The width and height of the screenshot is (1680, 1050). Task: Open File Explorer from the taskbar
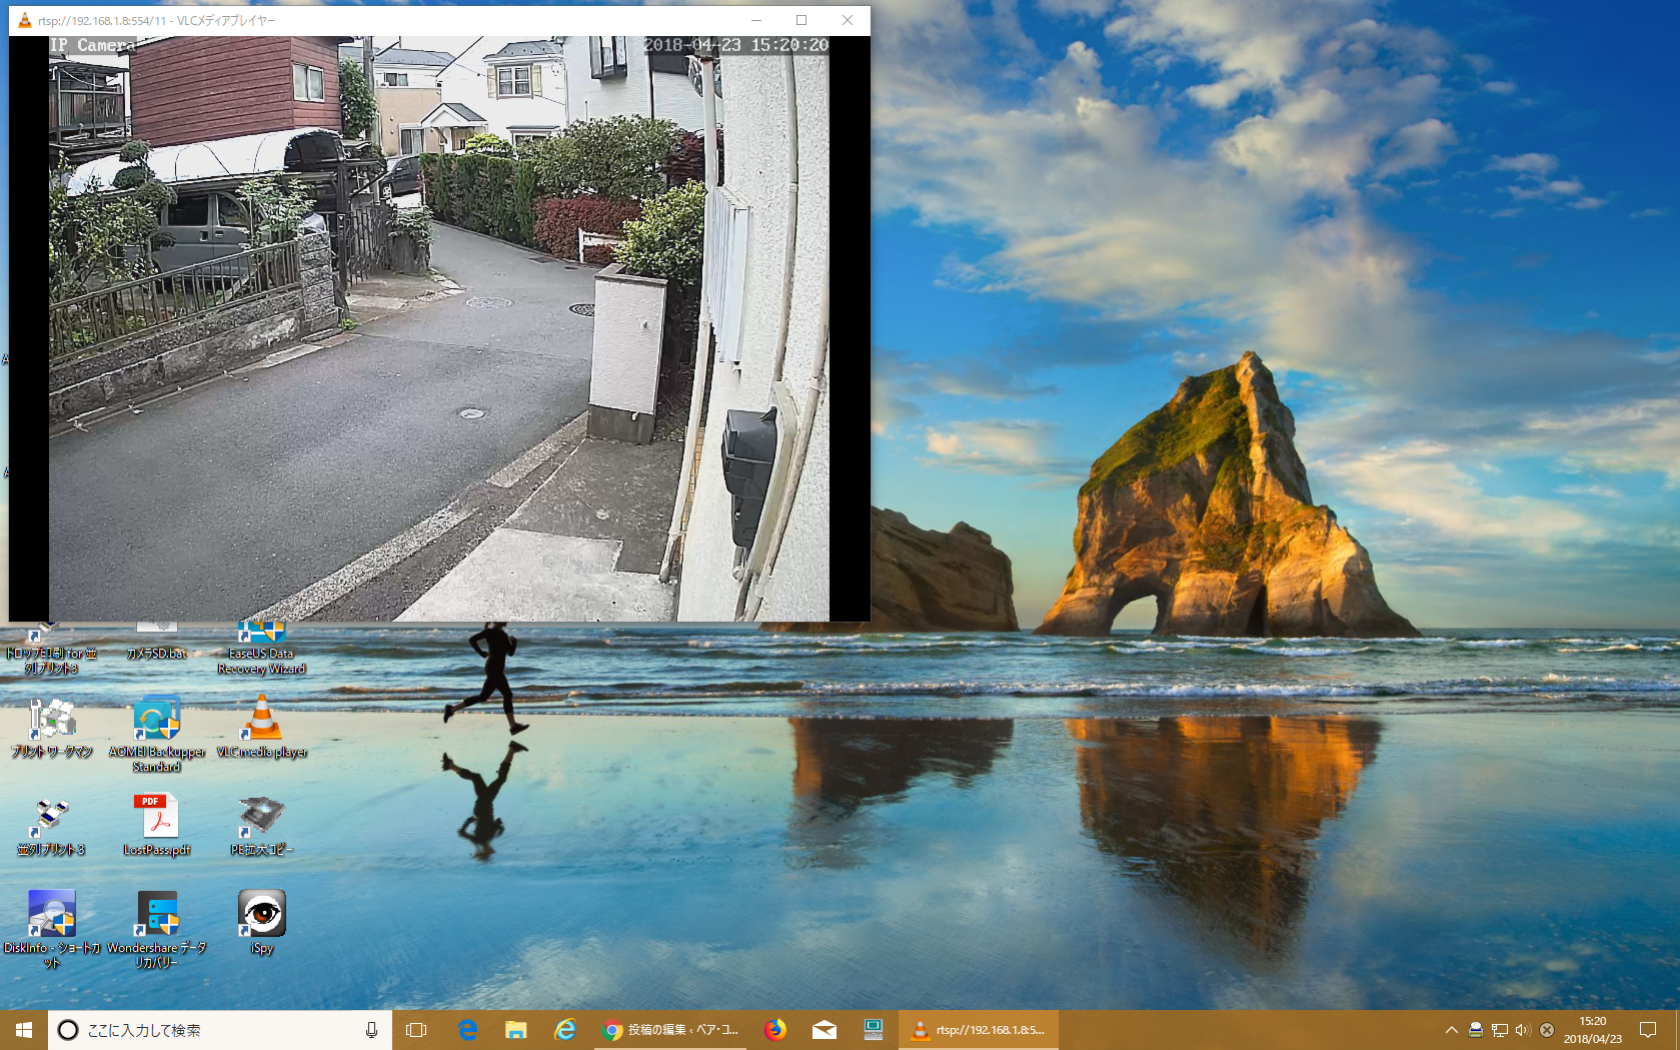pyautogui.click(x=516, y=1030)
